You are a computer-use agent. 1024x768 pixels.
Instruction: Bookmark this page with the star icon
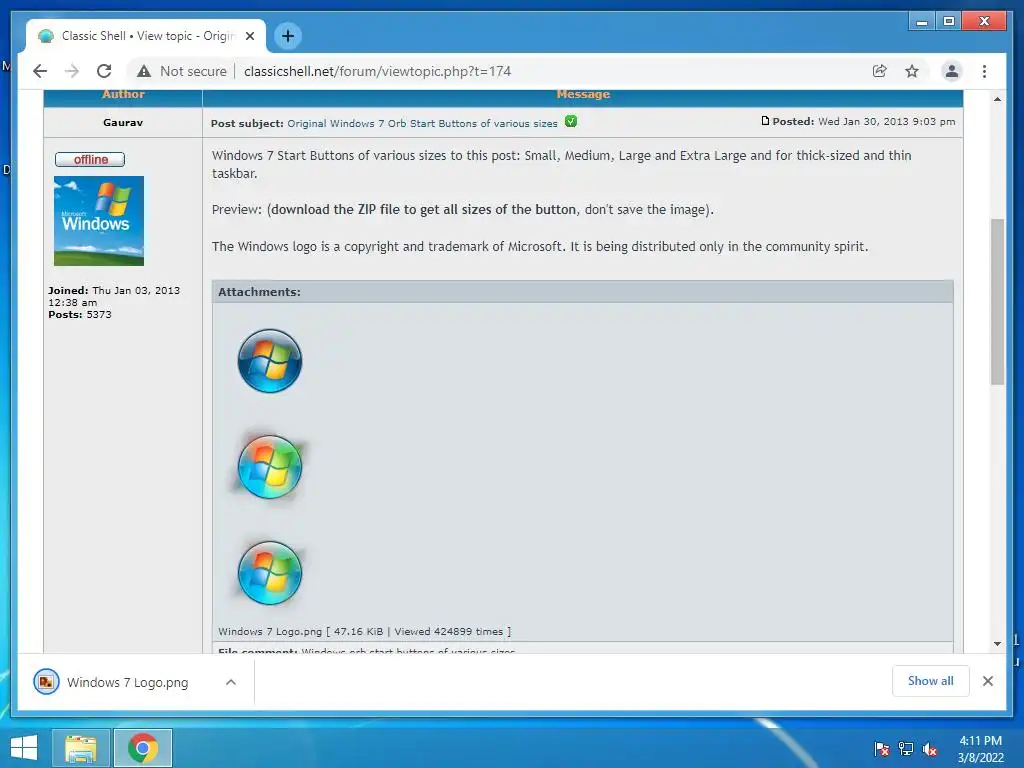(x=912, y=71)
